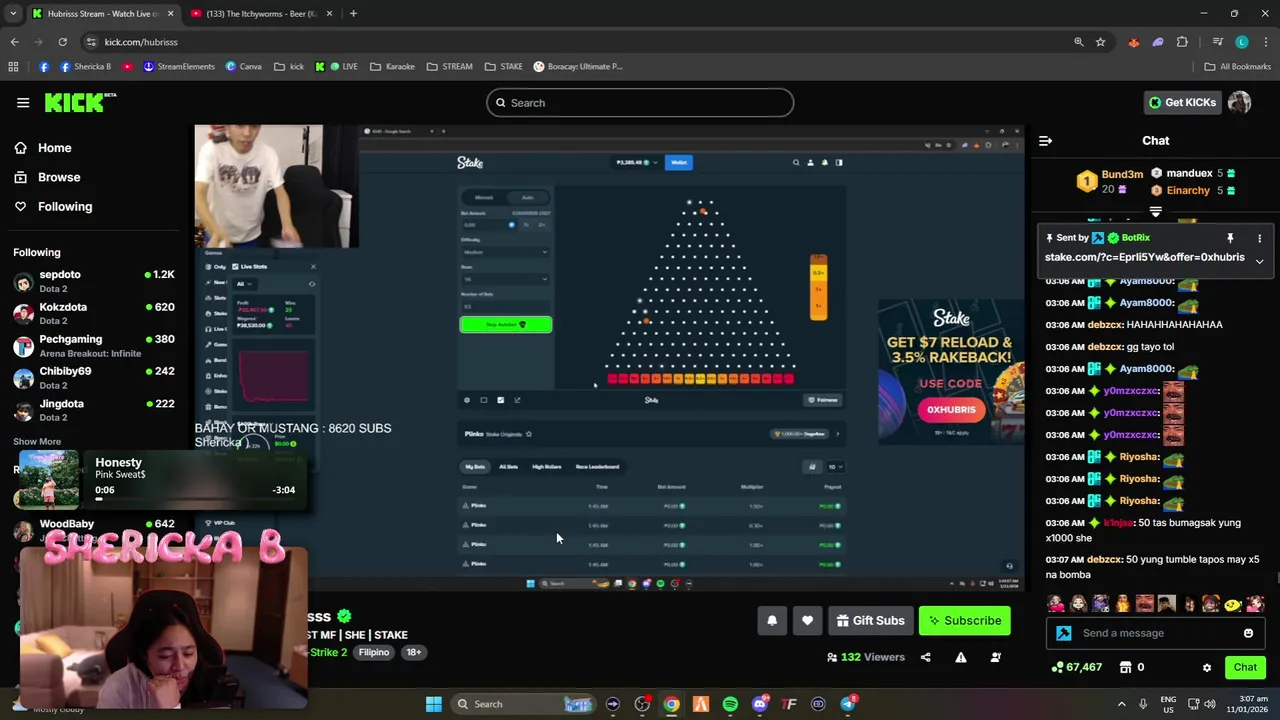
Task: Open the Kick shop icon beside 0
Action: [1125, 668]
